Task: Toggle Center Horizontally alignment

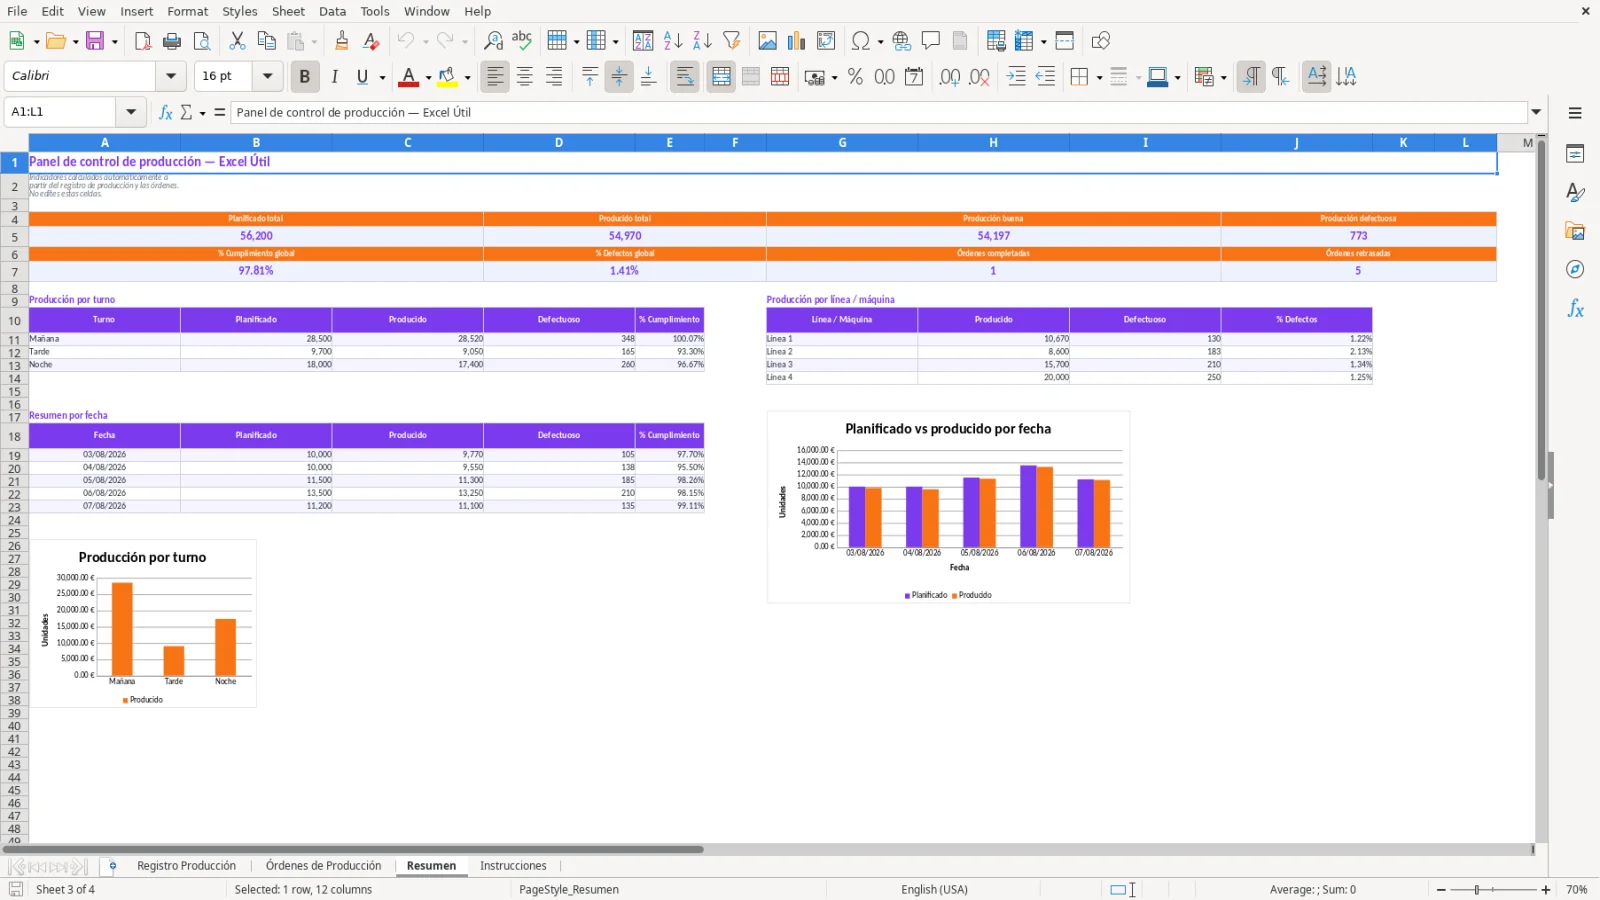Action: coord(524,77)
